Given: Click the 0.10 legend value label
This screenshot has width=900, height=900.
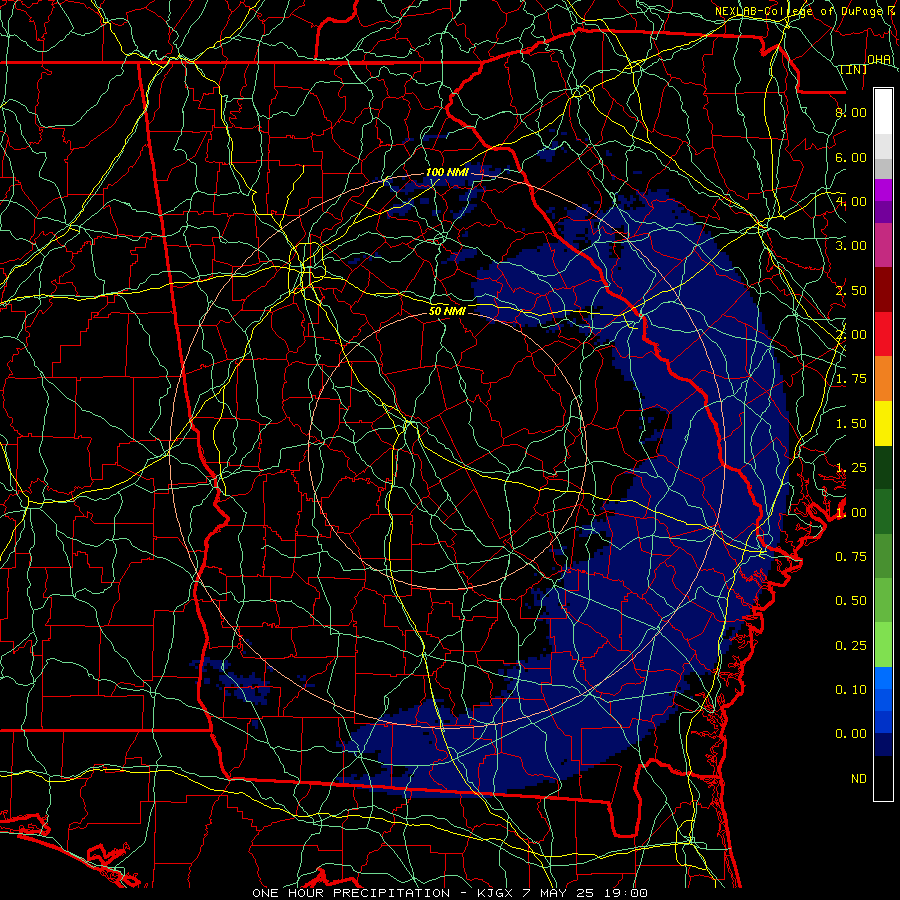Looking at the screenshot, I should pos(851,690).
